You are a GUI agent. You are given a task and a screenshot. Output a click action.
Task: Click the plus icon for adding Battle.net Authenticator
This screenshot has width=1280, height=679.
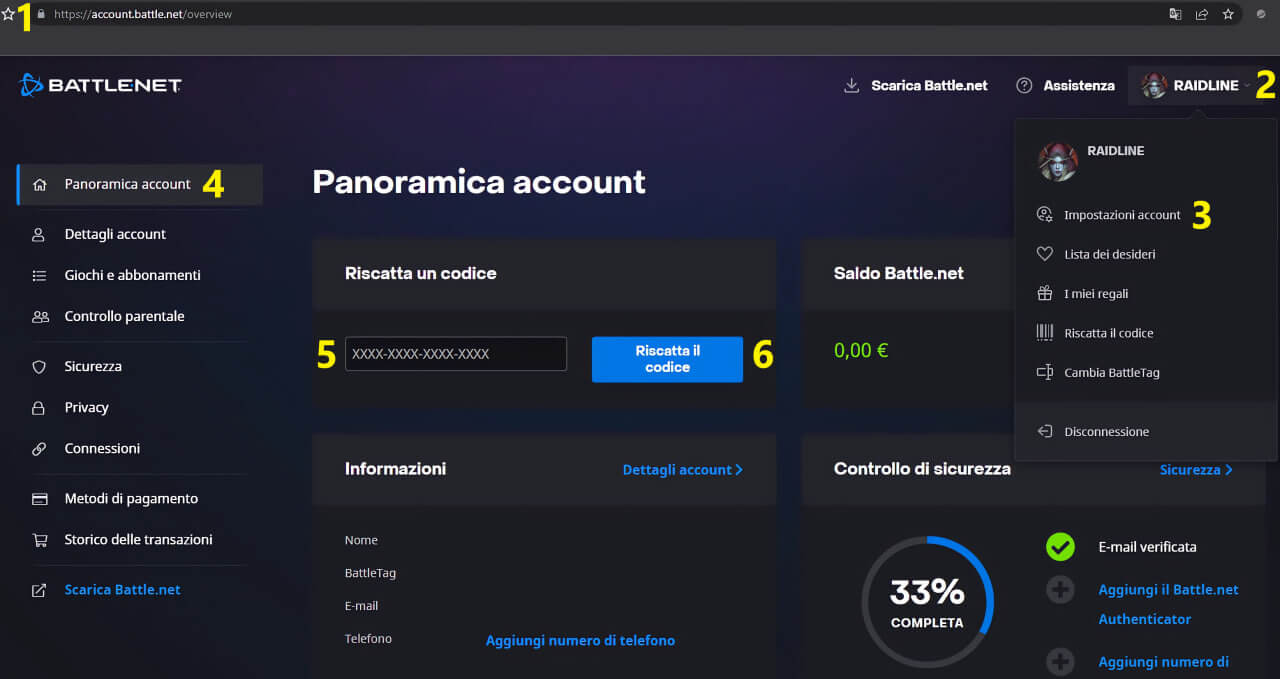(x=1060, y=590)
